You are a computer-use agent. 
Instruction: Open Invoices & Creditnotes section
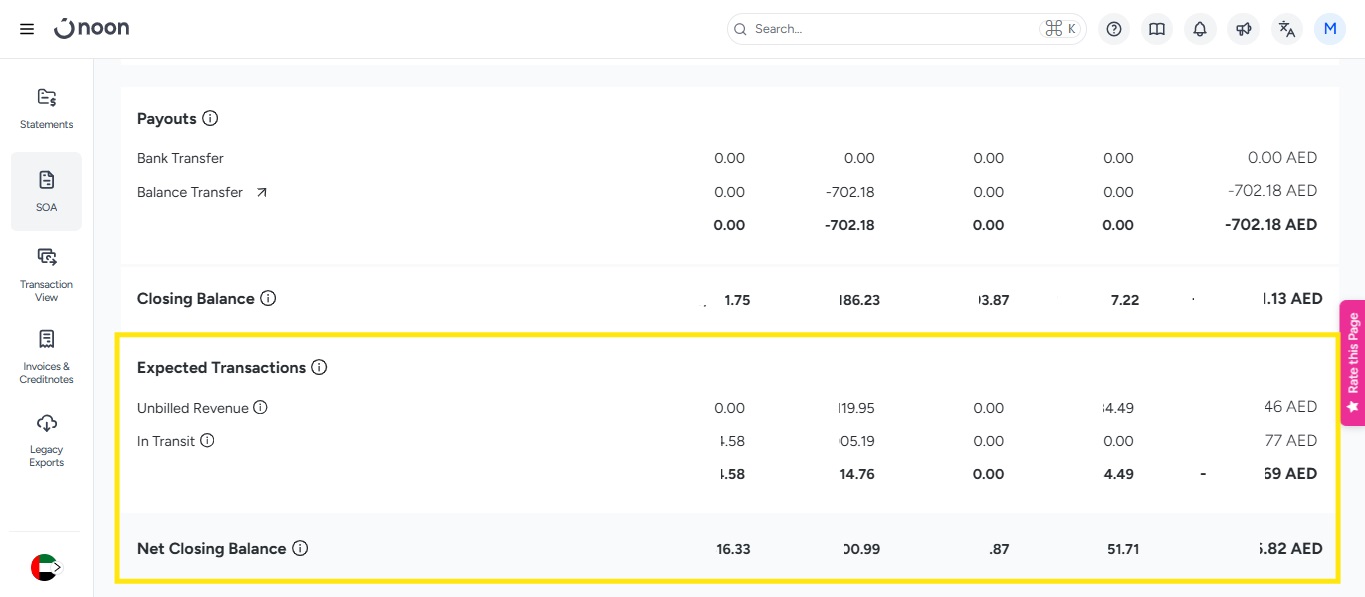[46, 356]
